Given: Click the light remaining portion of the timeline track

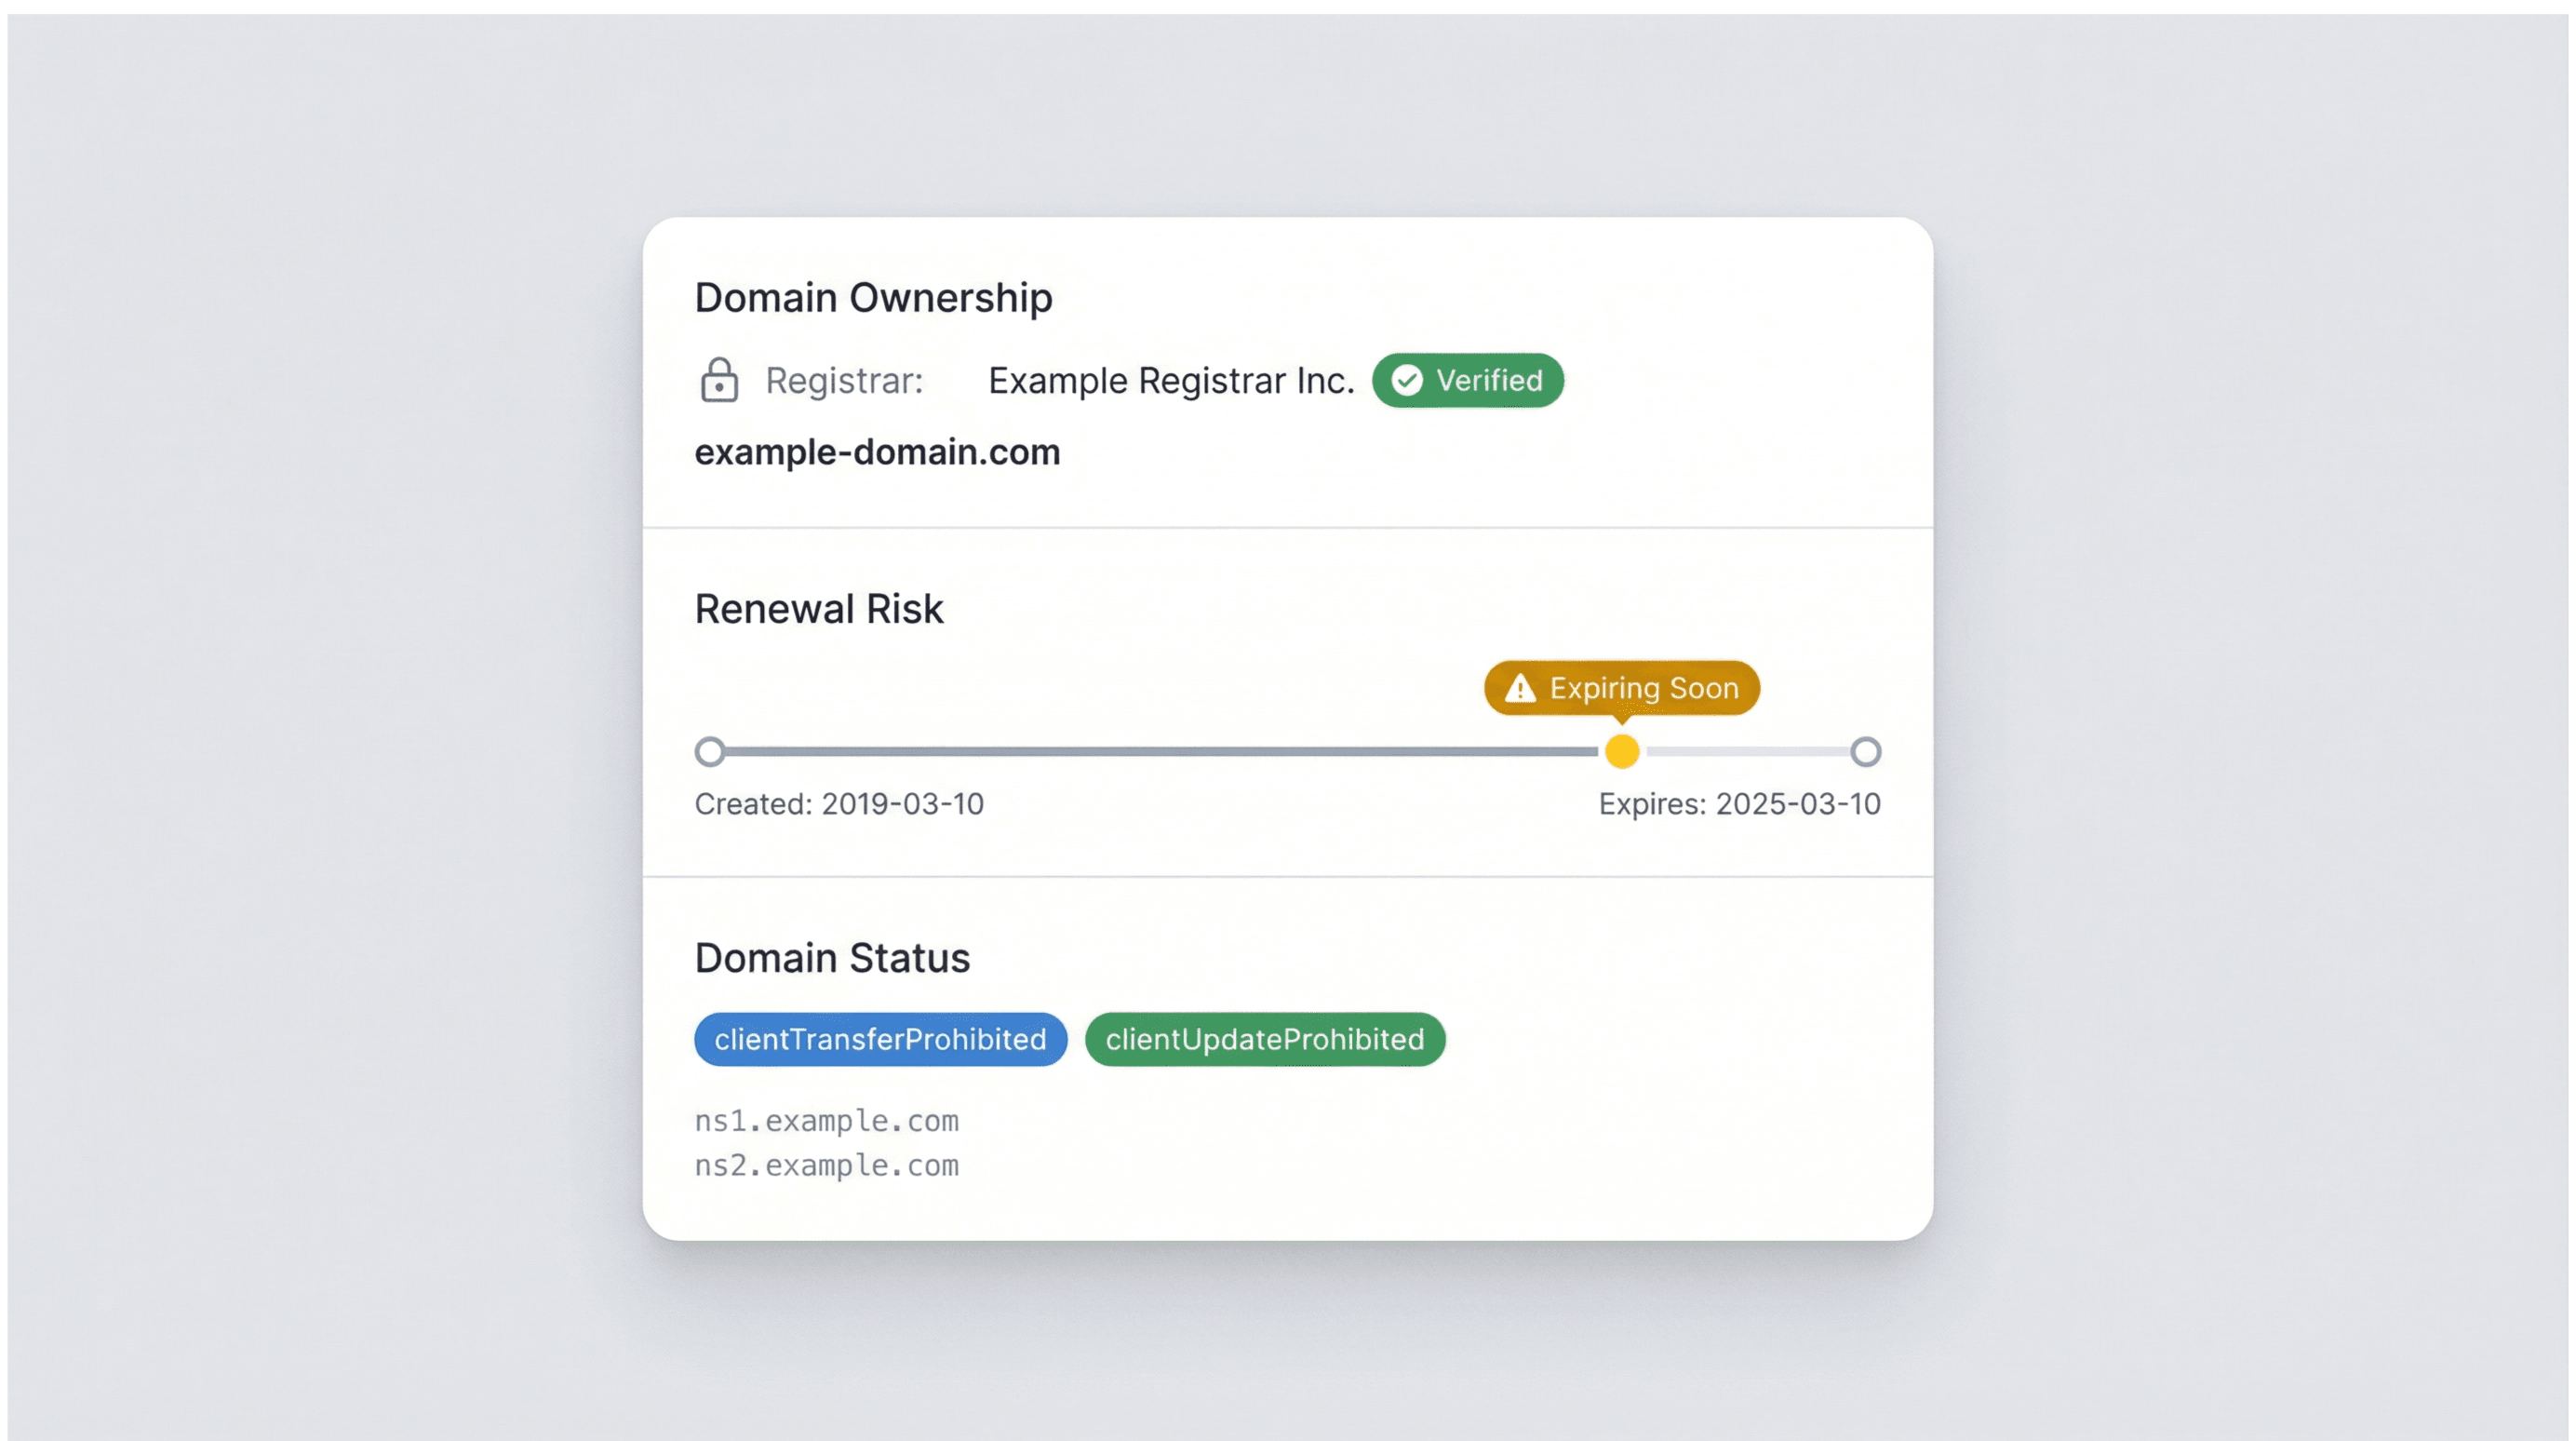Looking at the screenshot, I should pos(1746,752).
